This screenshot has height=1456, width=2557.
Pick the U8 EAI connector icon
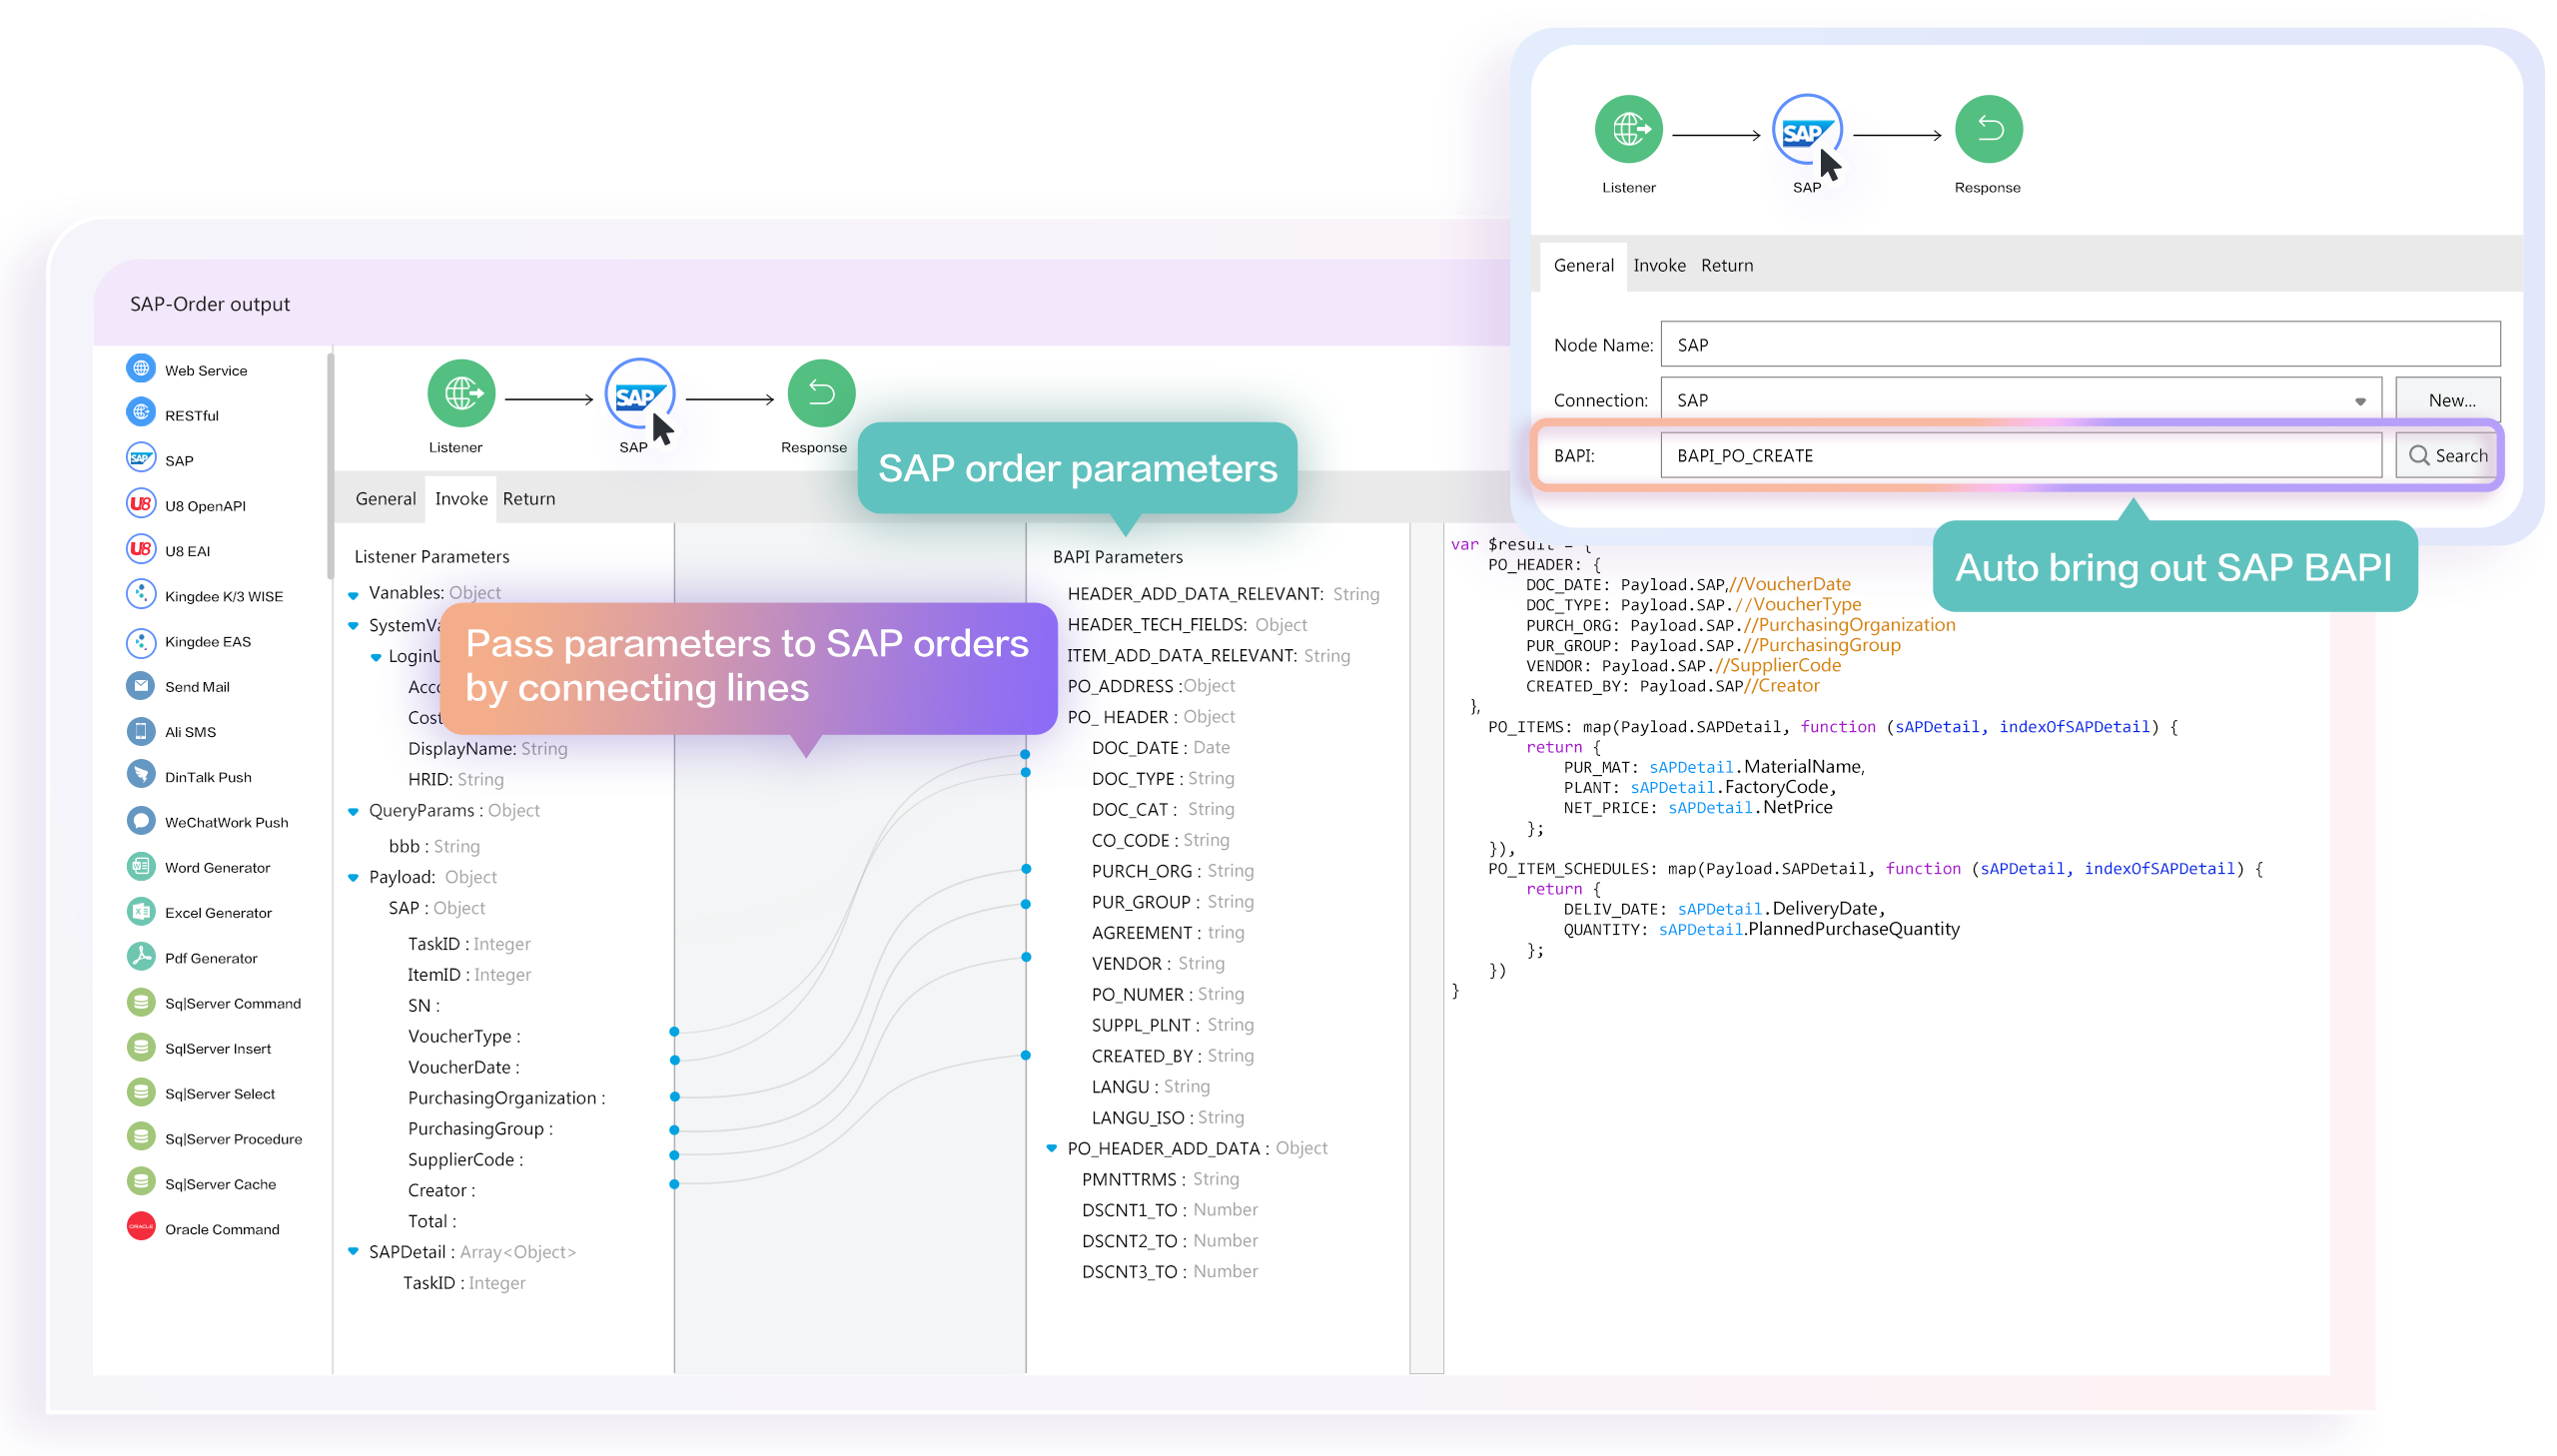coord(141,549)
